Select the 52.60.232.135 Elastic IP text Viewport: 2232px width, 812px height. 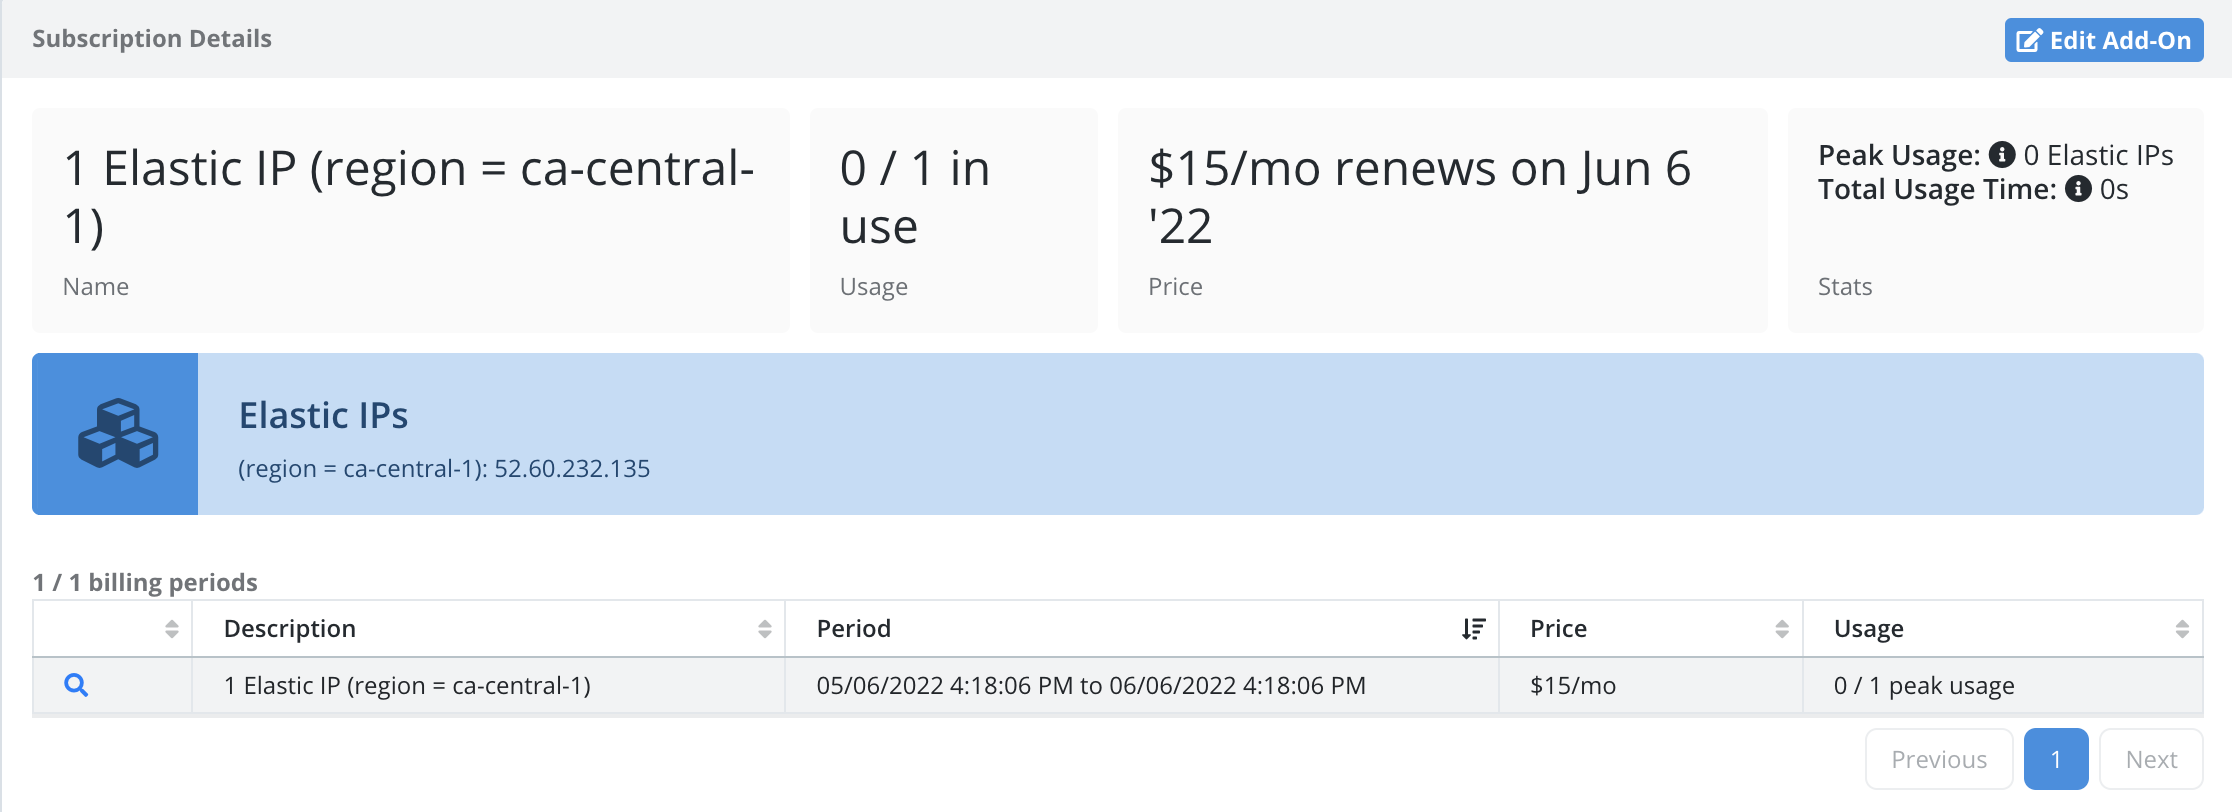pos(572,468)
